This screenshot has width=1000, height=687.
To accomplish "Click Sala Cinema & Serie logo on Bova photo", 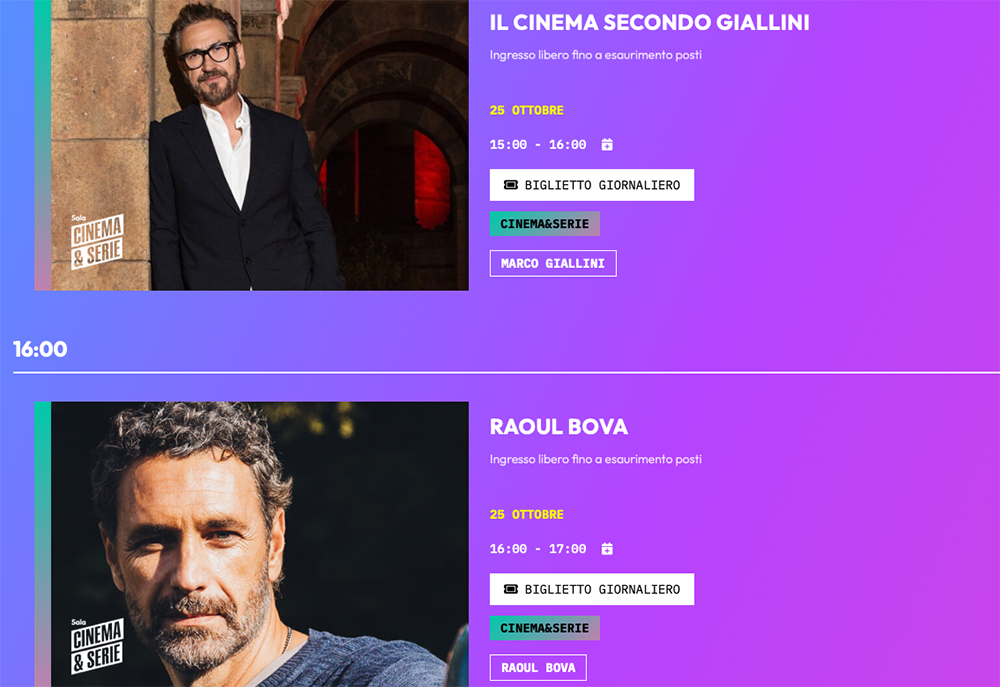I will click(96, 646).
